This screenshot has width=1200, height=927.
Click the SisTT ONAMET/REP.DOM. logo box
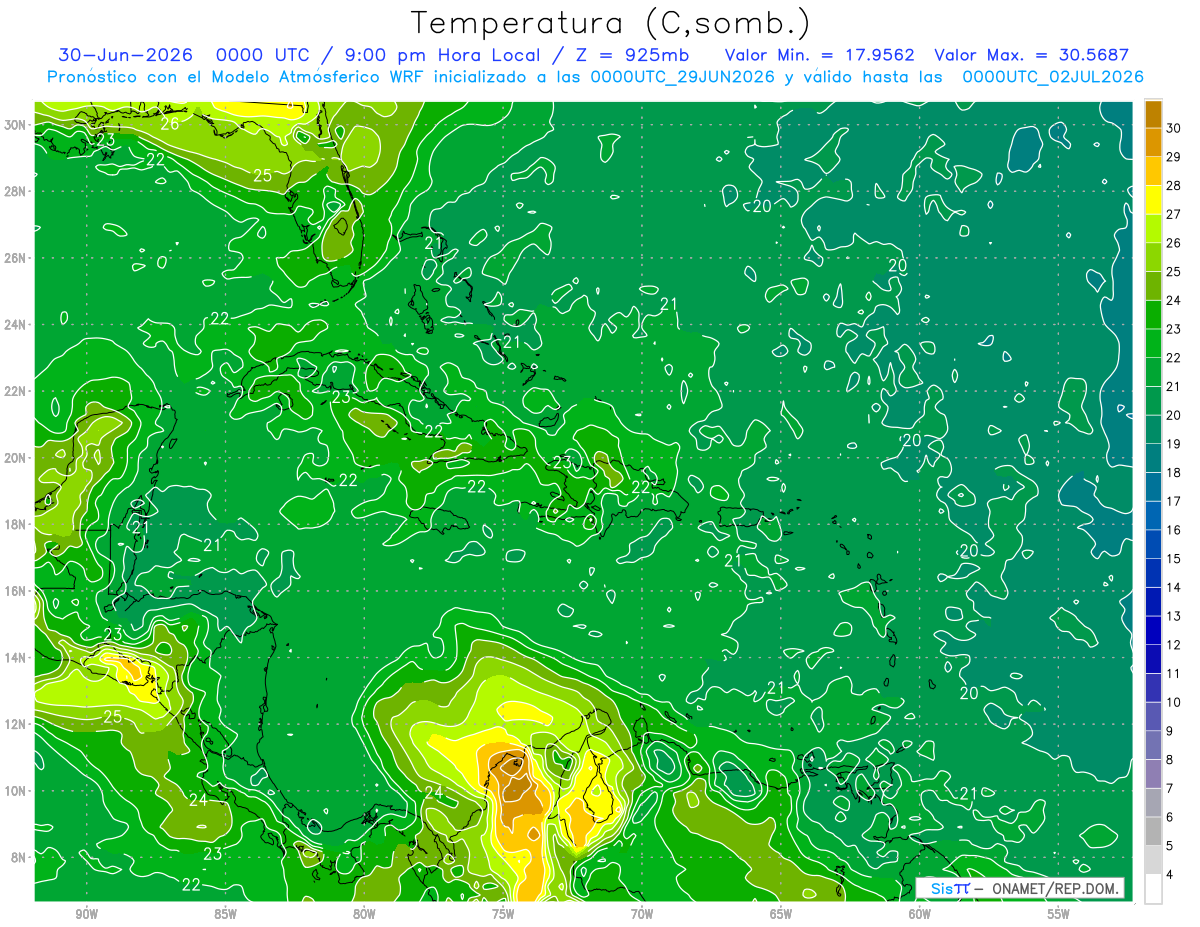point(1020,888)
